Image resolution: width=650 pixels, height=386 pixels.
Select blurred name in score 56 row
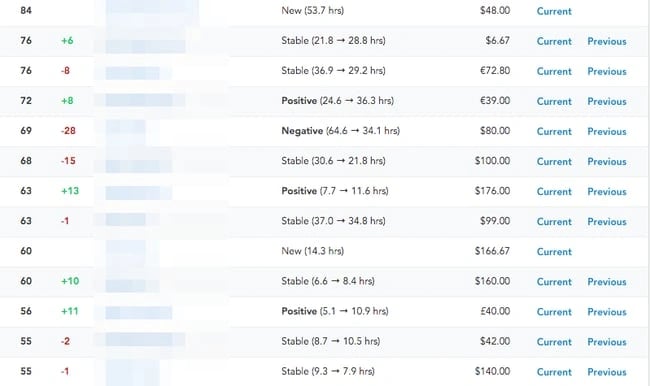(x=138, y=312)
